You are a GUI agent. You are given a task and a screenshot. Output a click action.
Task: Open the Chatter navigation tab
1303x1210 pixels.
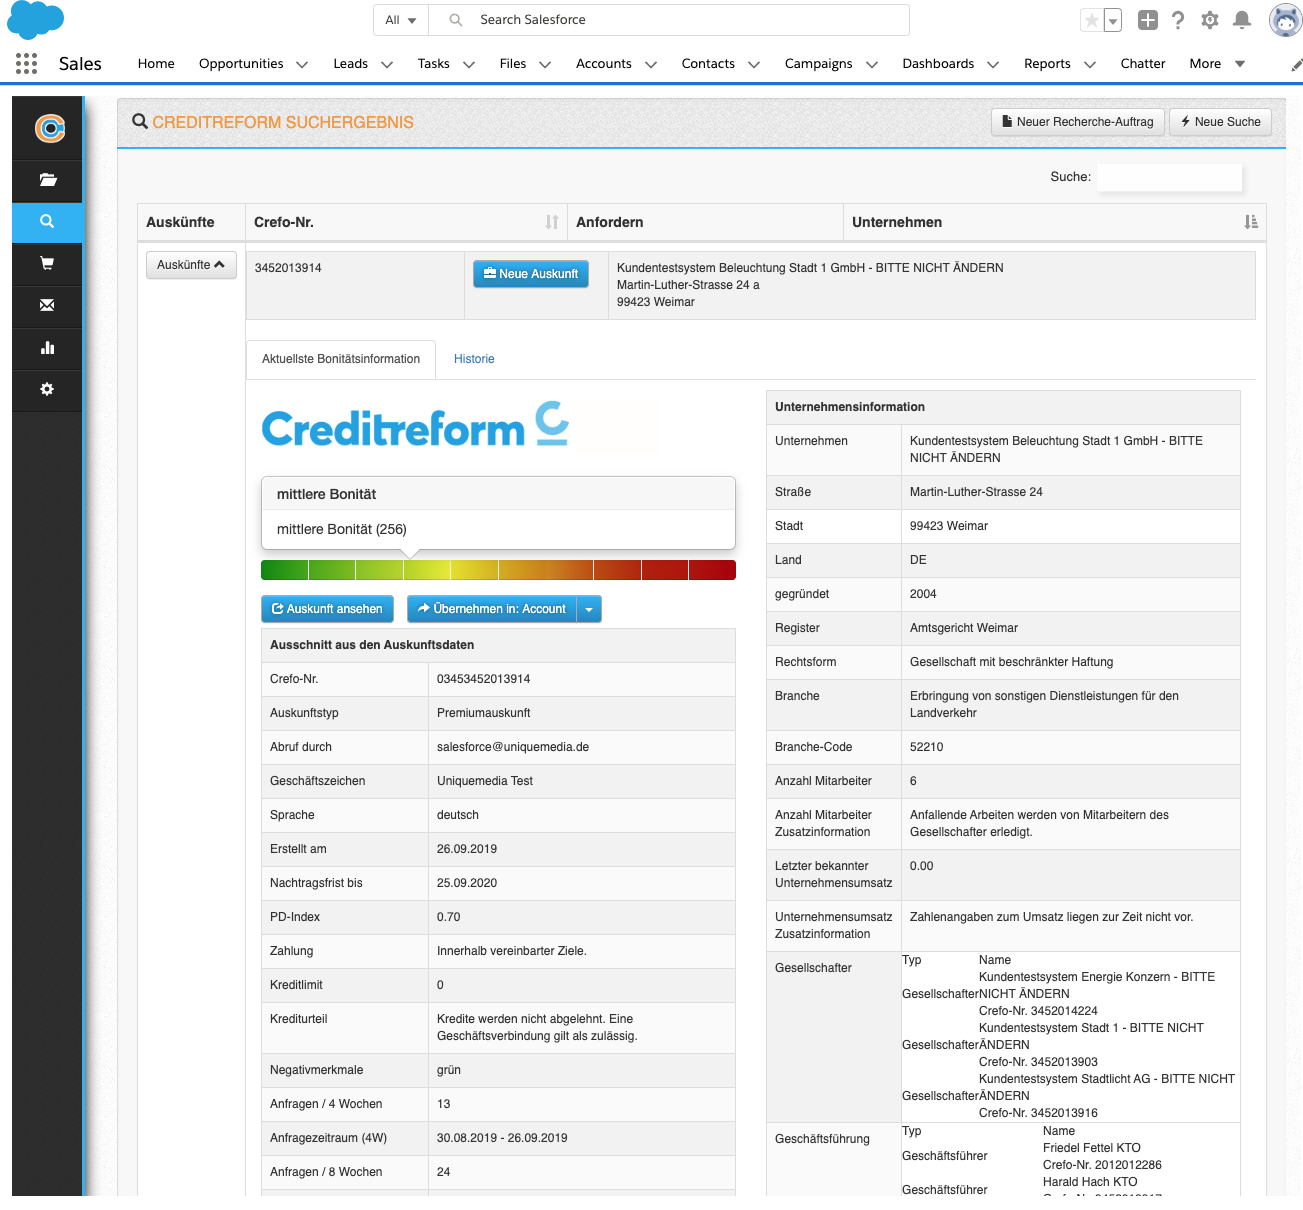[1142, 64]
